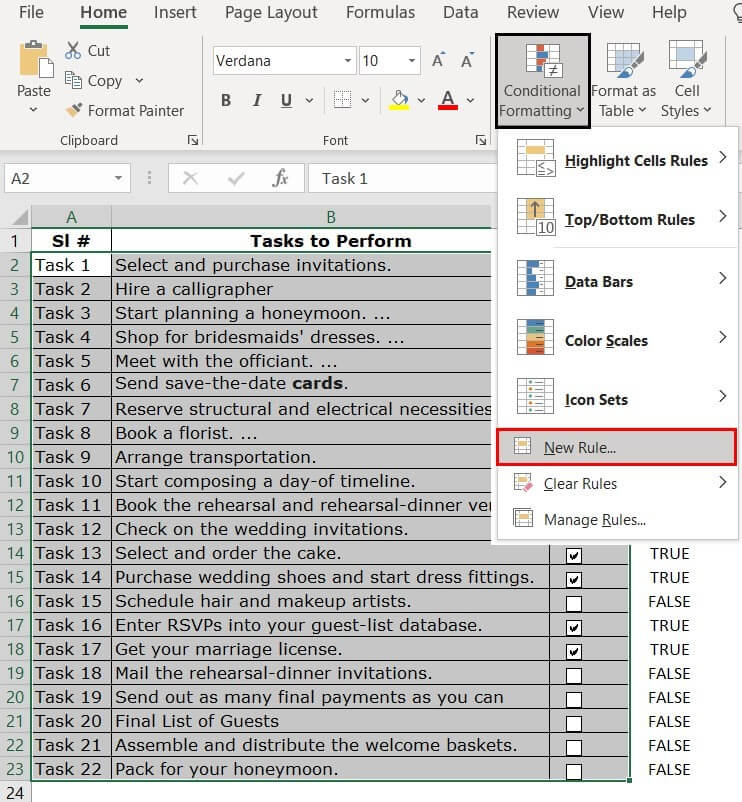Open the Underline style dropdown arrow
The height and width of the screenshot is (802, 742).
[x=309, y=100]
